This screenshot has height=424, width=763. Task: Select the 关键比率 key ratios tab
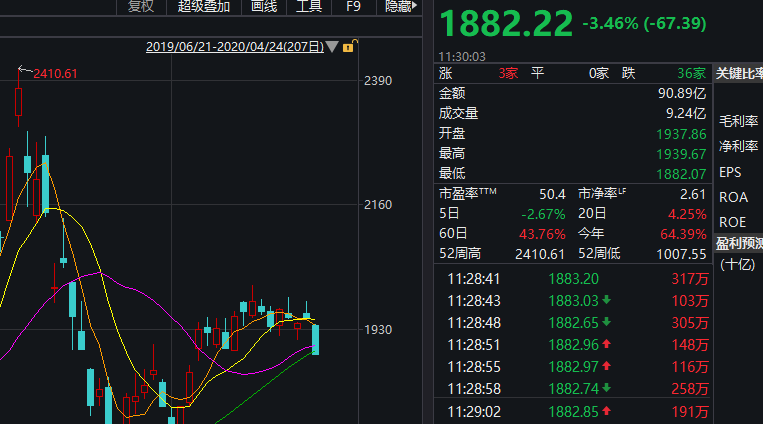click(x=739, y=73)
